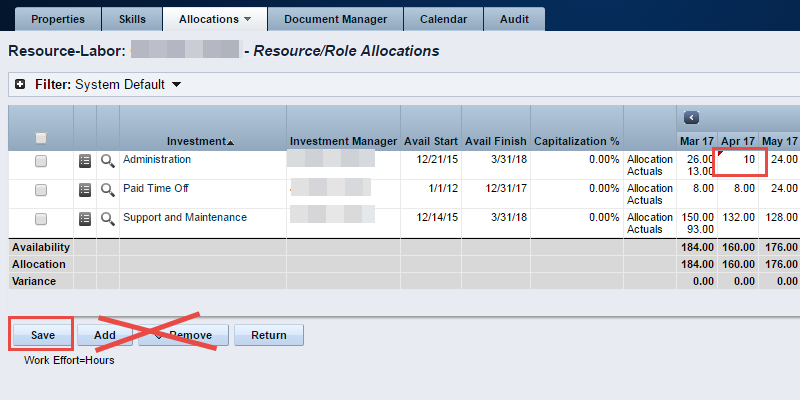Expand the Filter section plus icon
This screenshot has height=400, width=800.
[x=20, y=85]
